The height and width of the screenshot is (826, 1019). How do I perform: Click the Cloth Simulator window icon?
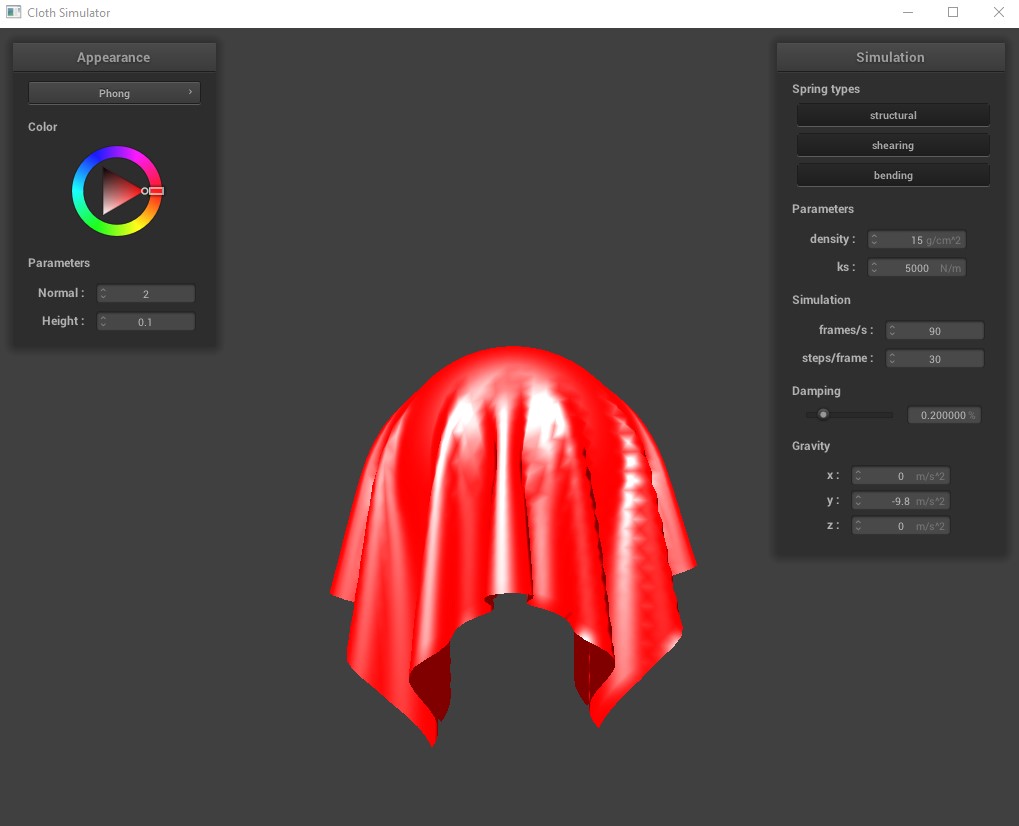coord(13,12)
